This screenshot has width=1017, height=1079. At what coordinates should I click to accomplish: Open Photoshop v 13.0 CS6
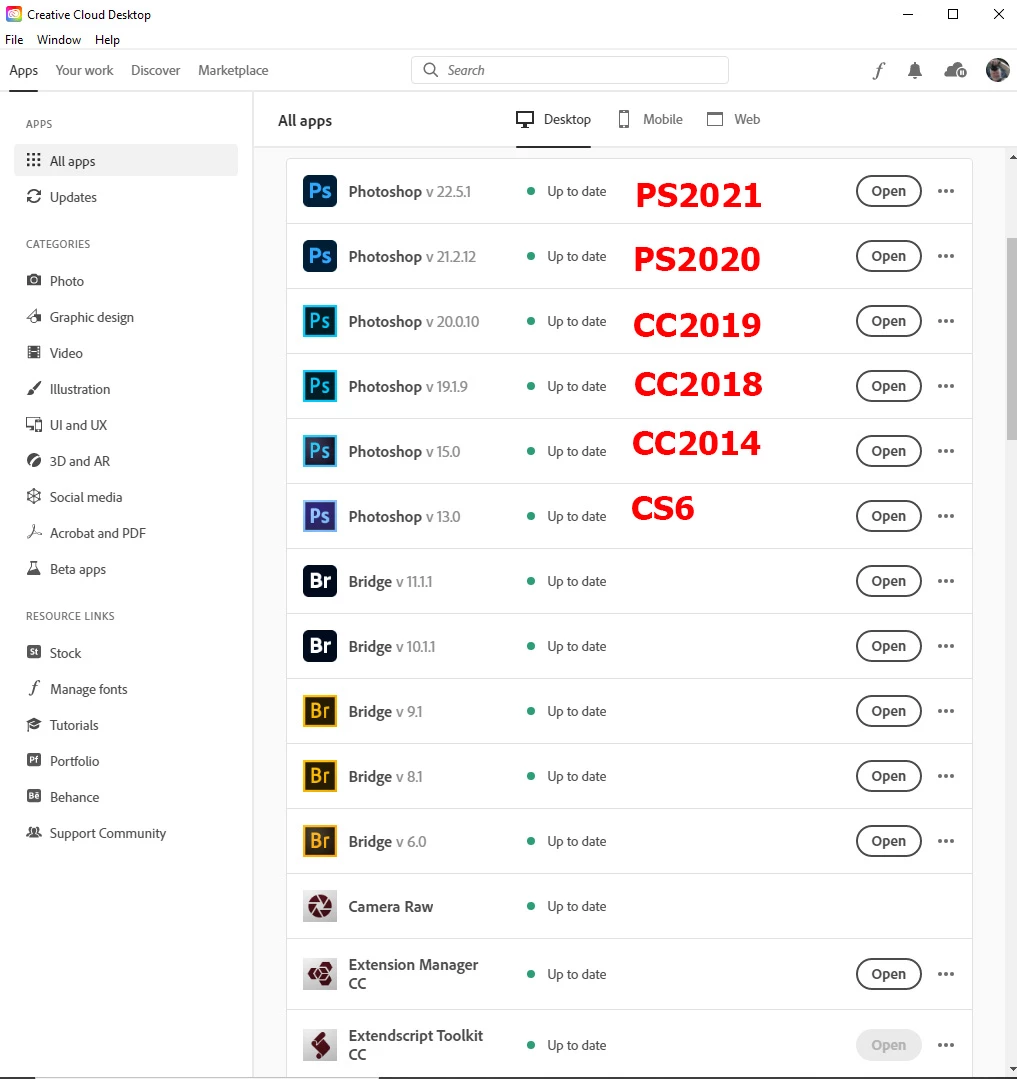tap(888, 516)
